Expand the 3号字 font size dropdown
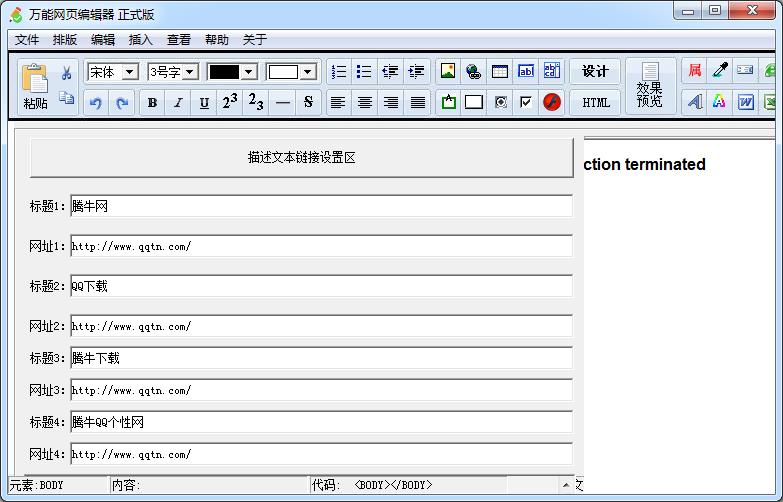This screenshot has width=783, height=502. point(188,72)
